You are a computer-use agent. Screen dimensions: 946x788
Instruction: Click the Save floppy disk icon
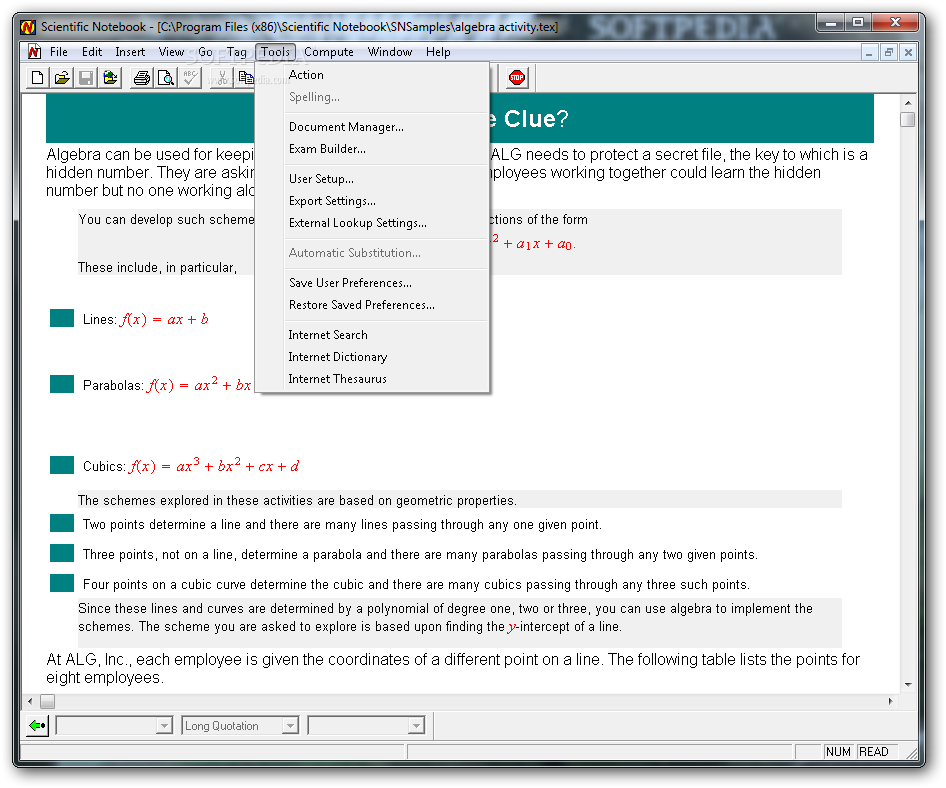86,78
